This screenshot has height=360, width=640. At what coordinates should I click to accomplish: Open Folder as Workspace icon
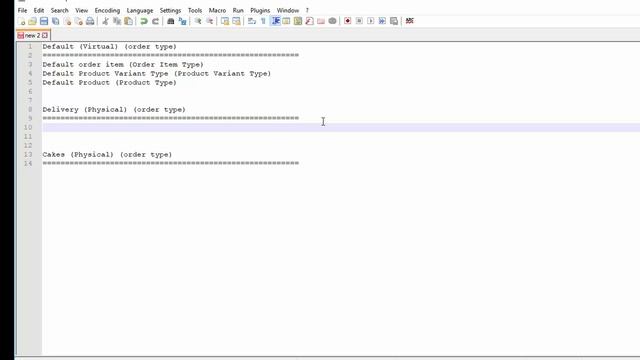(321, 21)
